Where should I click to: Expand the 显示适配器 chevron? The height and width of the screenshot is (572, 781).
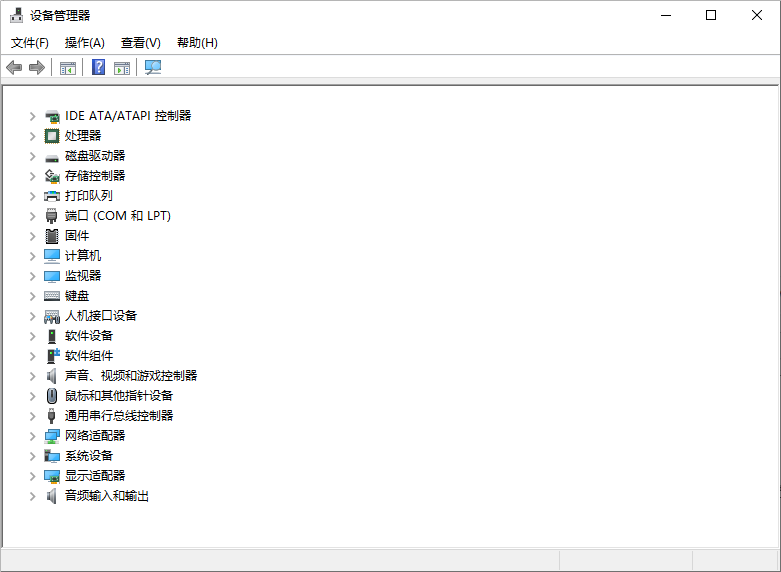[32, 476]
